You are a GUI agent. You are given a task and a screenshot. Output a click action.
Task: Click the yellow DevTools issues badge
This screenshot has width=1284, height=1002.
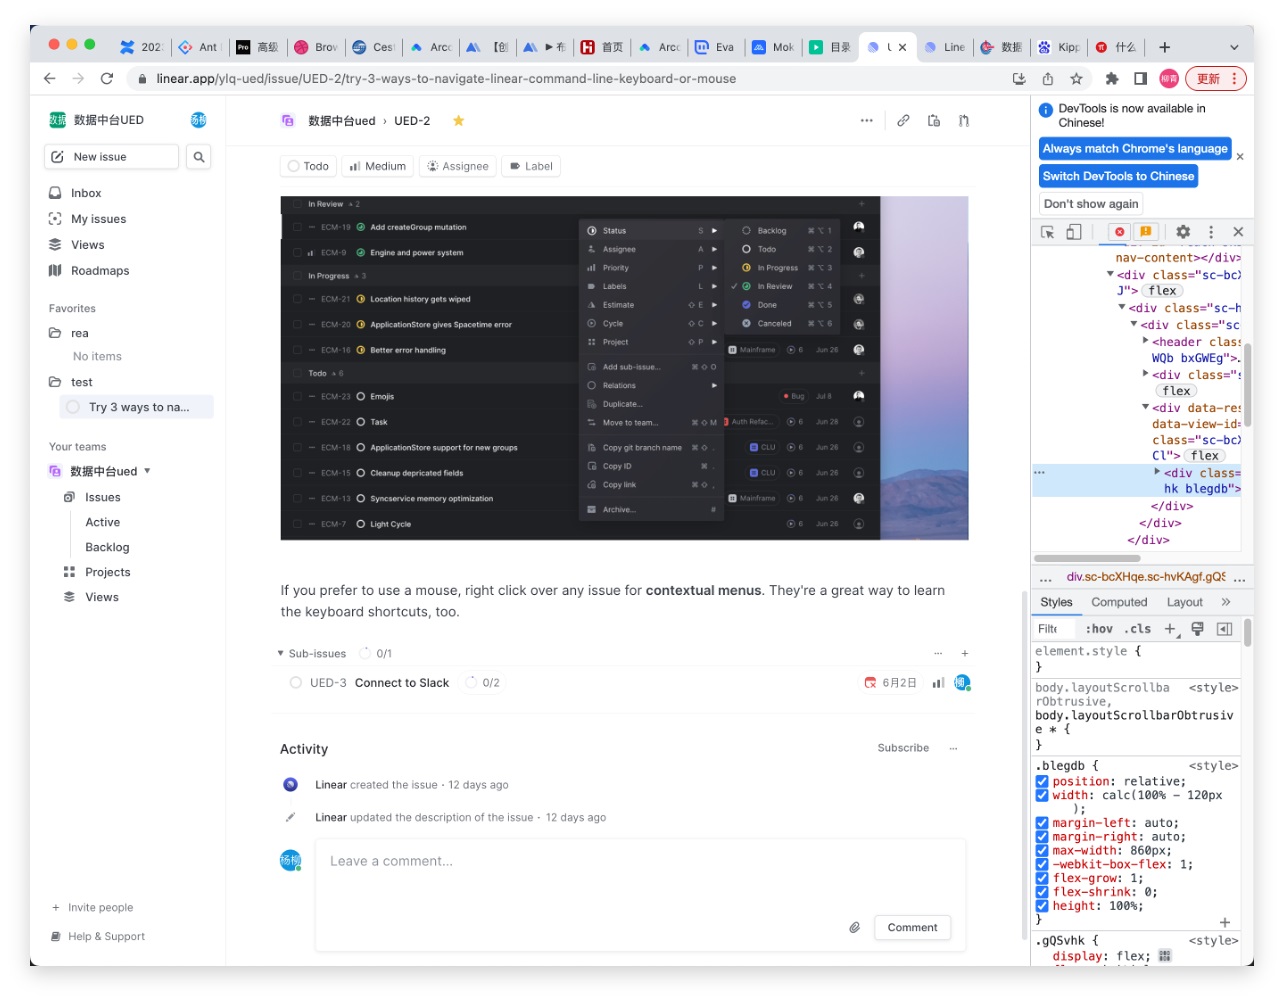coord(1145,232)
